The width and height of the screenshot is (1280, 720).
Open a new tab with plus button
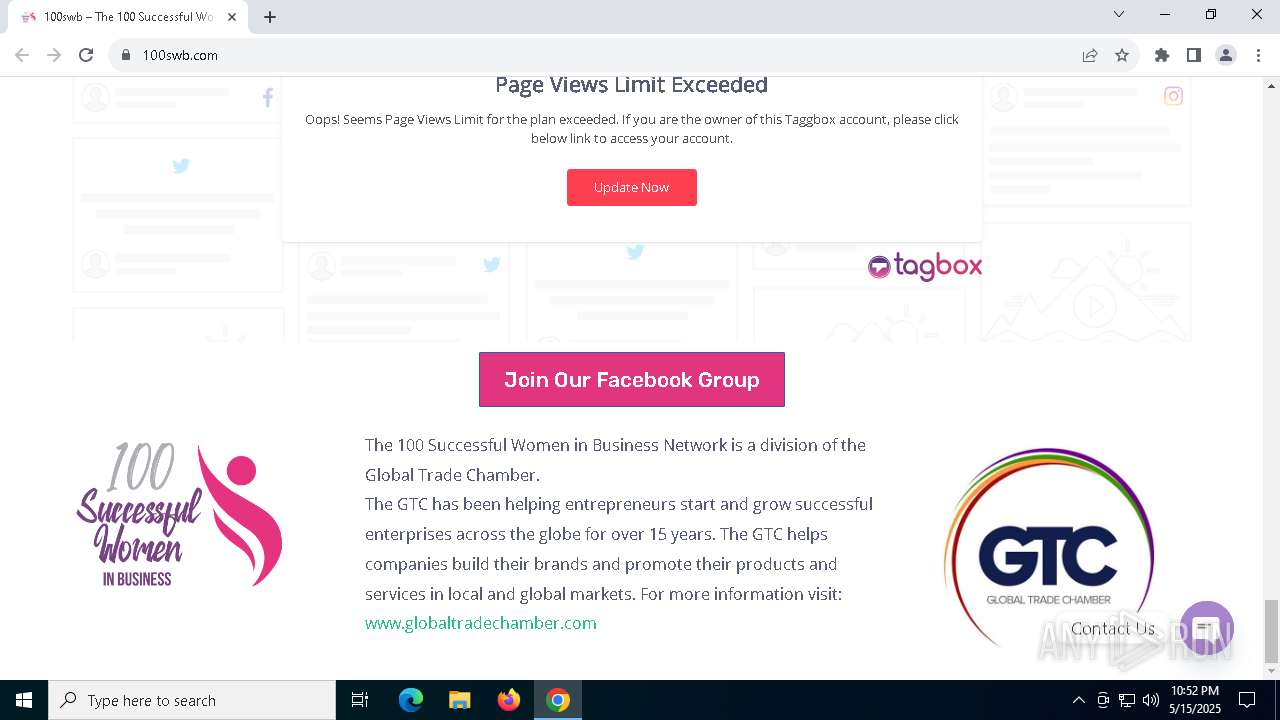pos(270,17)
